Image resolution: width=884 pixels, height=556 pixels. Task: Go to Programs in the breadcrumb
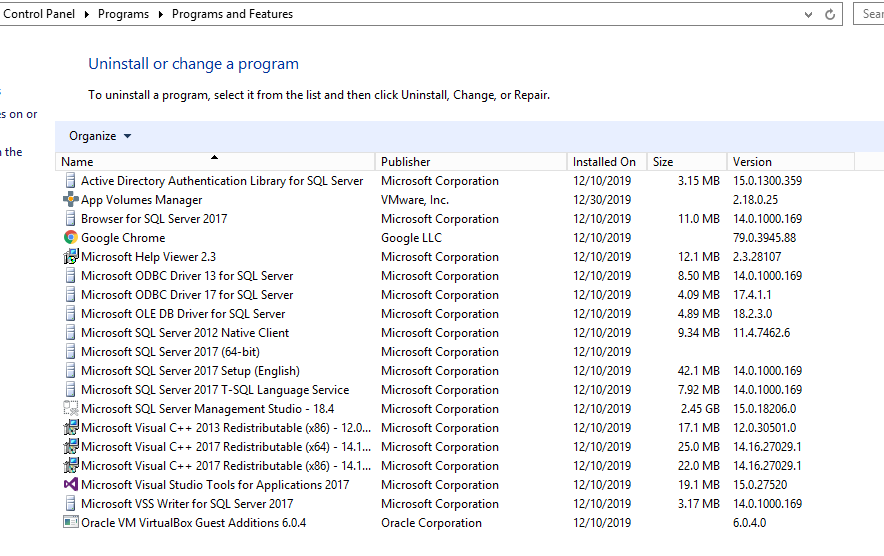click(123, 14)
